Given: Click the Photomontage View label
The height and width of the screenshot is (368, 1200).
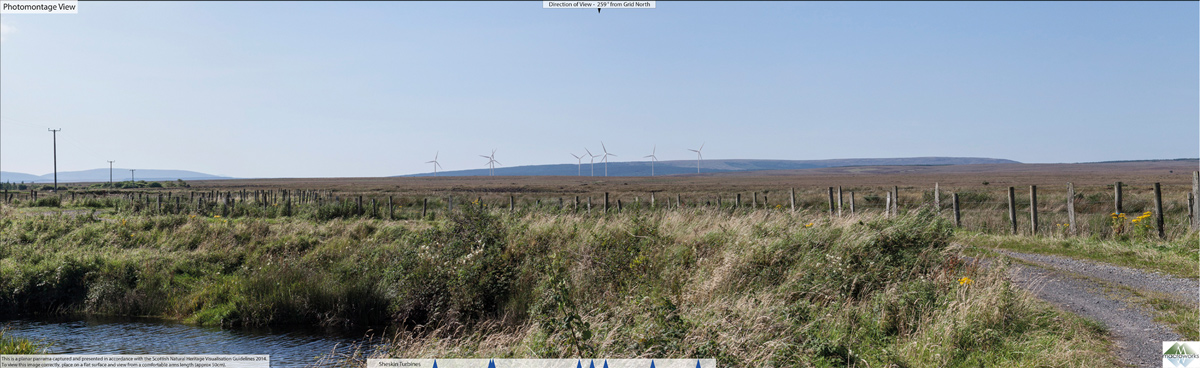Looking at the screenshot, I should 39,7.
